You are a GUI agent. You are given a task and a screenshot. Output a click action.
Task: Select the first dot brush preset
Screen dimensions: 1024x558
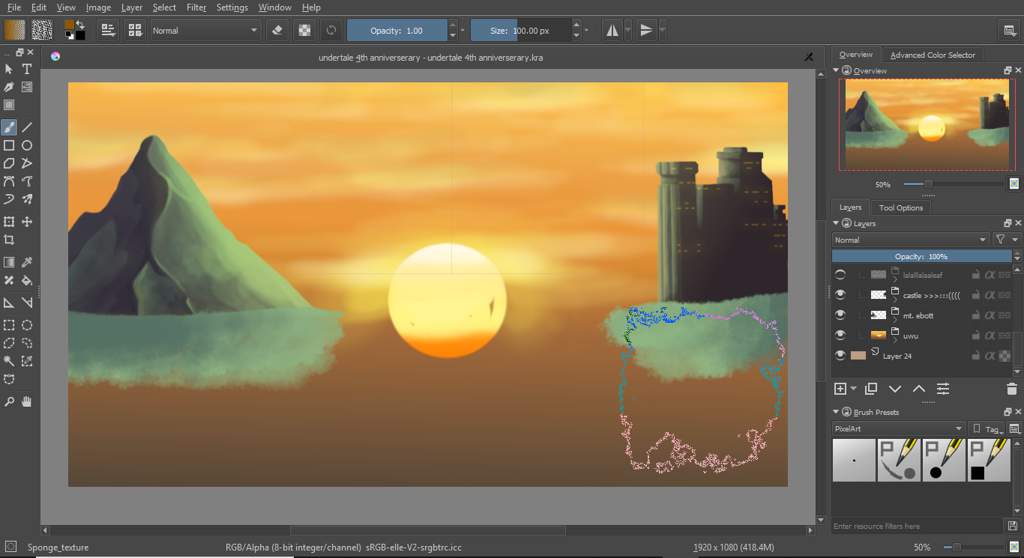pyautogui.click(x=854, y=460)
